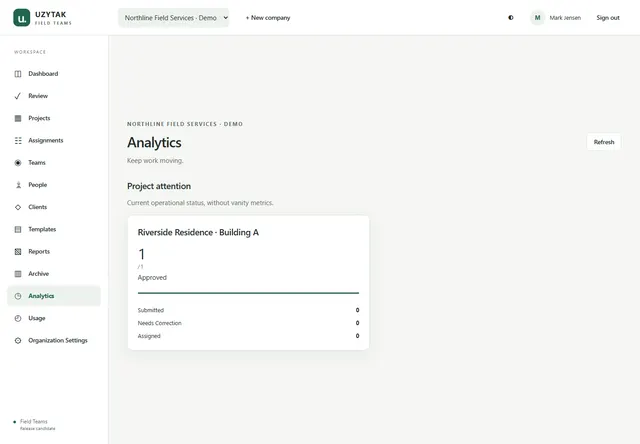Click the Submitted count value
The width and height of the screenshot is (640, 444).
click(357, 310)
